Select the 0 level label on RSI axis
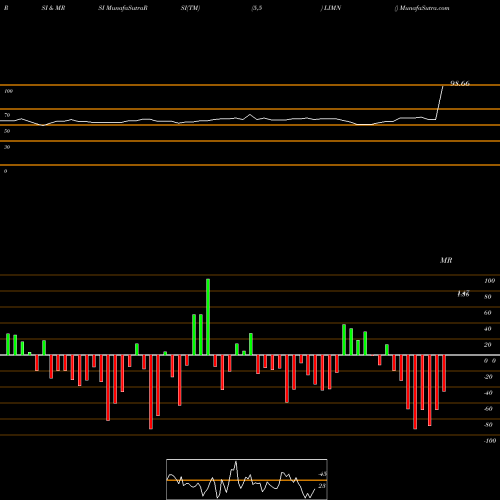The image size is (500, 500). coord(5,171)
